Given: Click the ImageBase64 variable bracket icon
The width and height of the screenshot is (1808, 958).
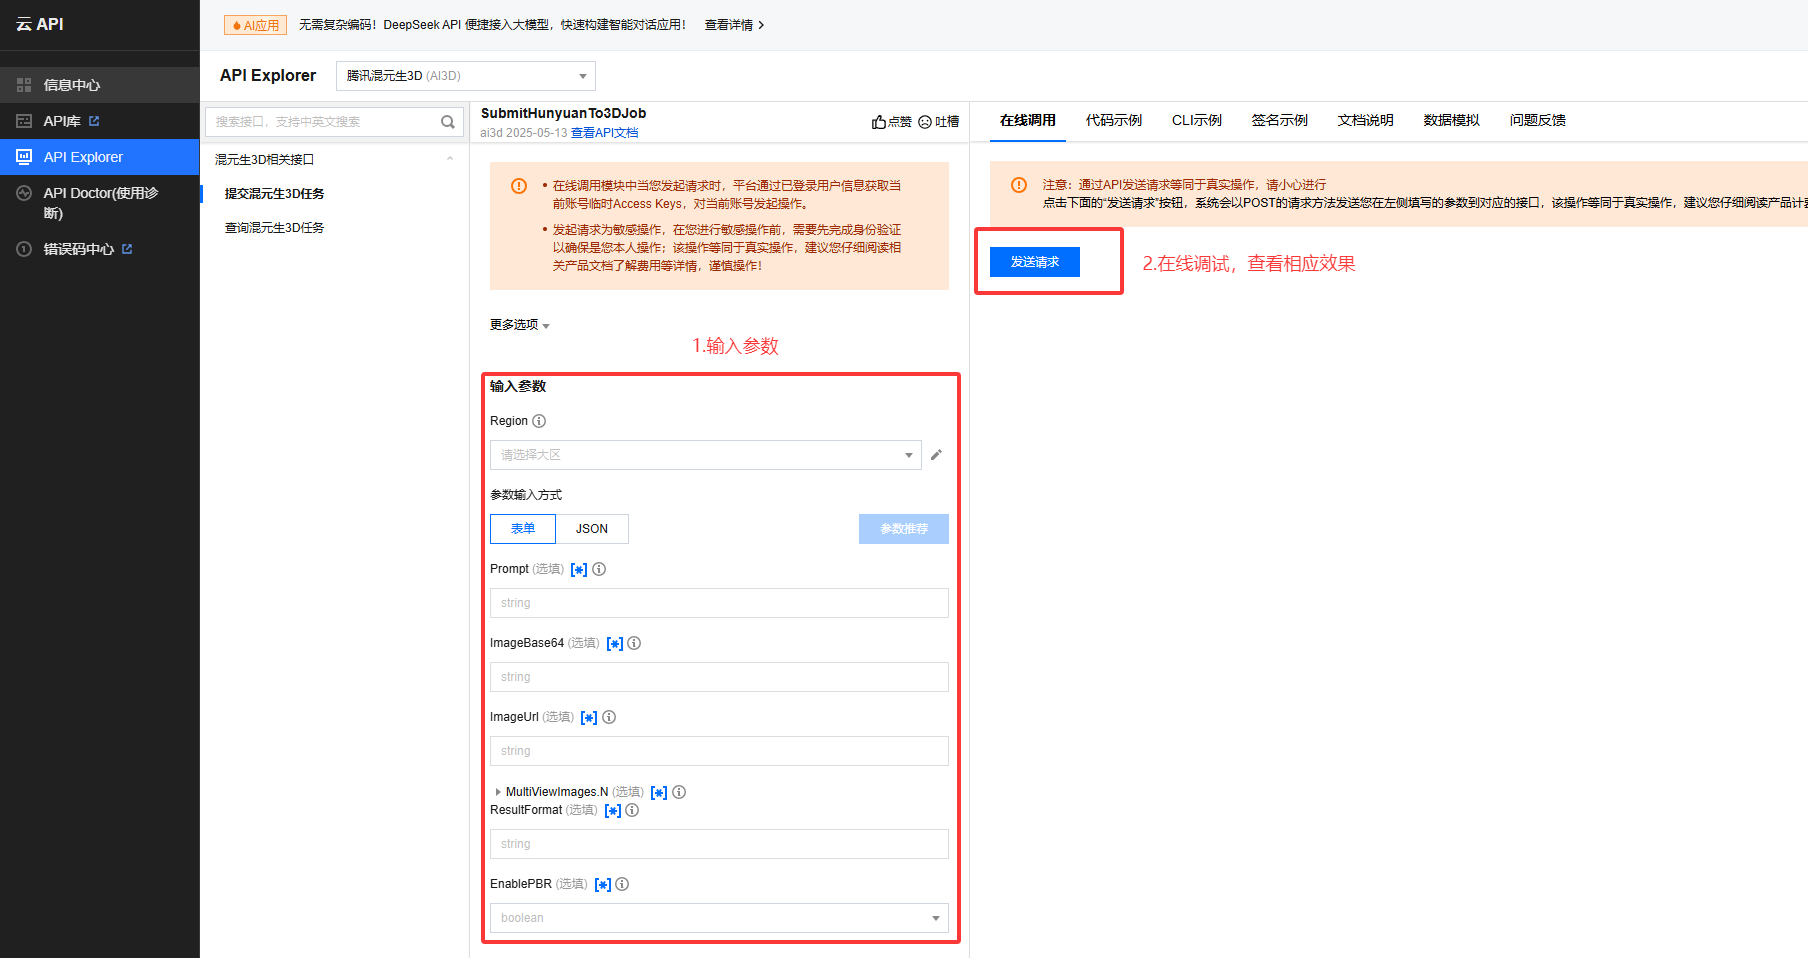Looking at the screenshot, I should coord(615,644).
